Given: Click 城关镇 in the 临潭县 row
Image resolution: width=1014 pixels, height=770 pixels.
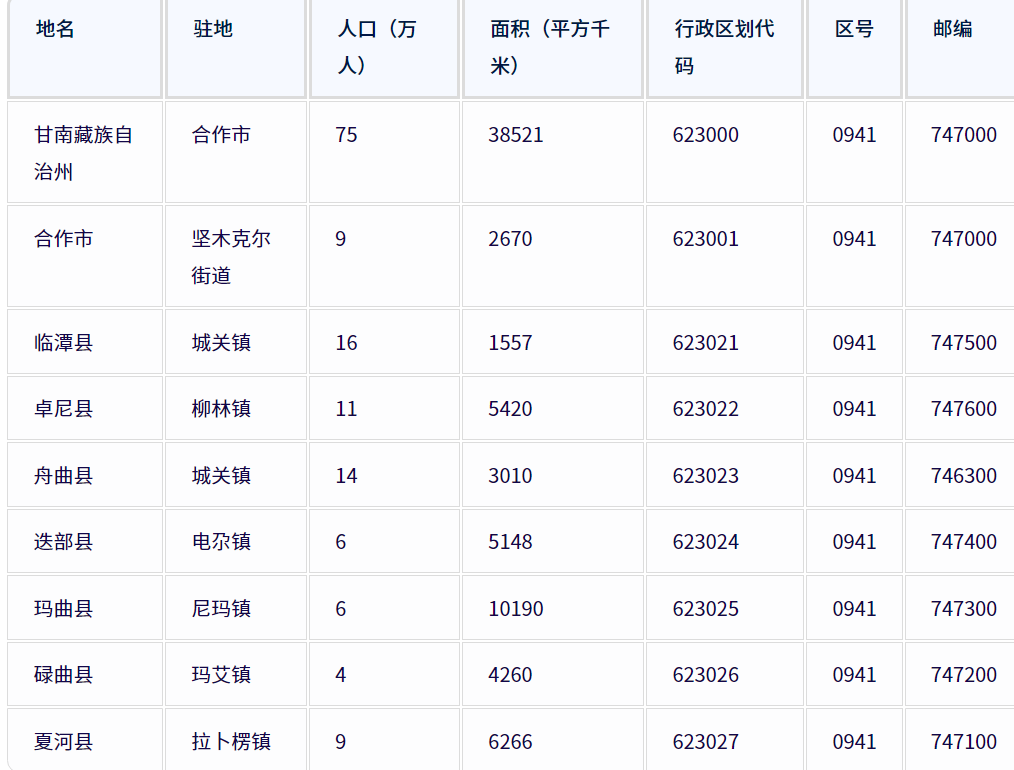Looking at the screenshot, I should click(x=235, y=342).
